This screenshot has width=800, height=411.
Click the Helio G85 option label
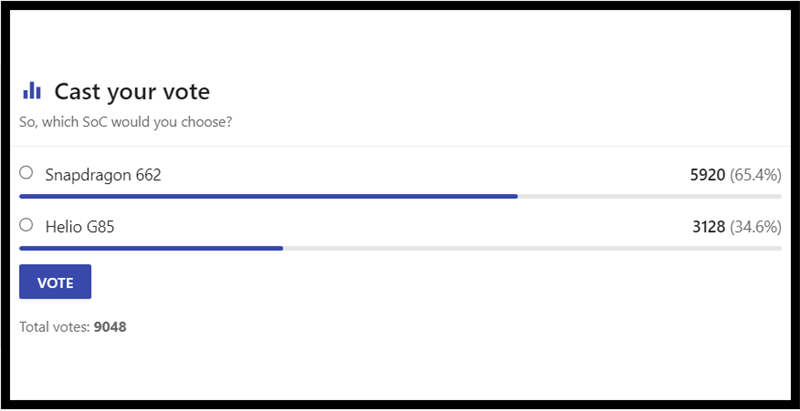click(80, 227)
